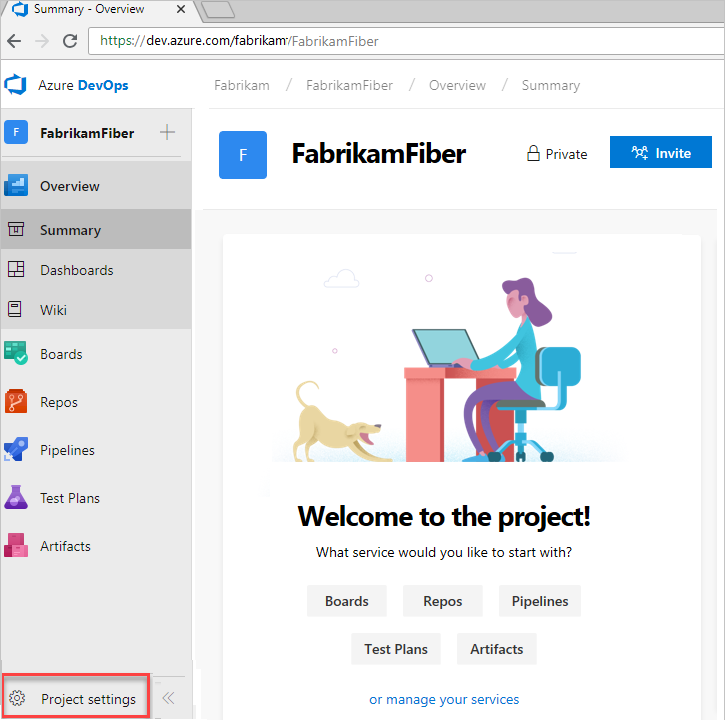Click the browser address bar
The width and height of the screenshot is (725, 720).
407,41
